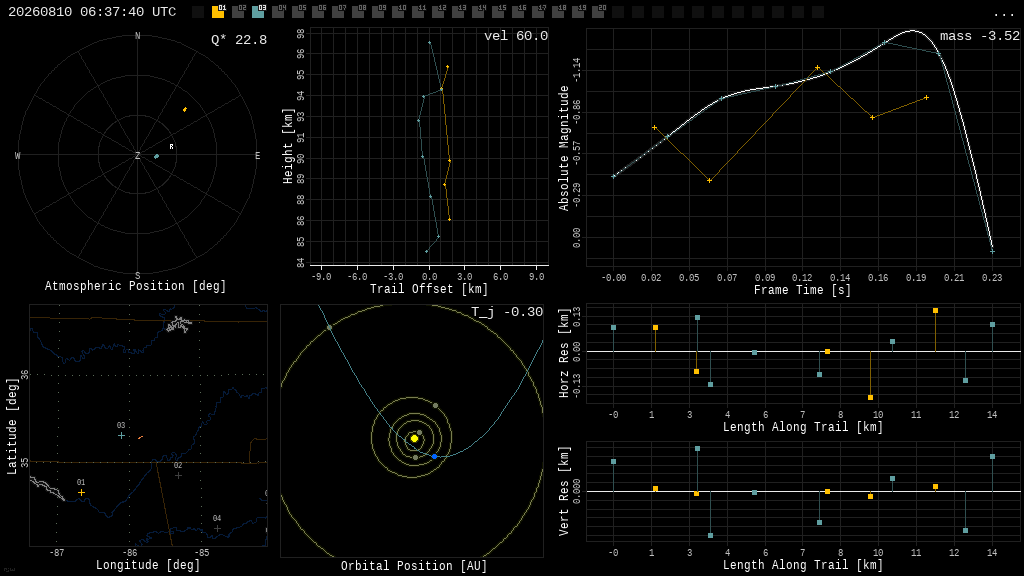Toggle station 08 box in top bar
Screen dimensions: 1024x576
pyautogui.click(x=358, y=12)
